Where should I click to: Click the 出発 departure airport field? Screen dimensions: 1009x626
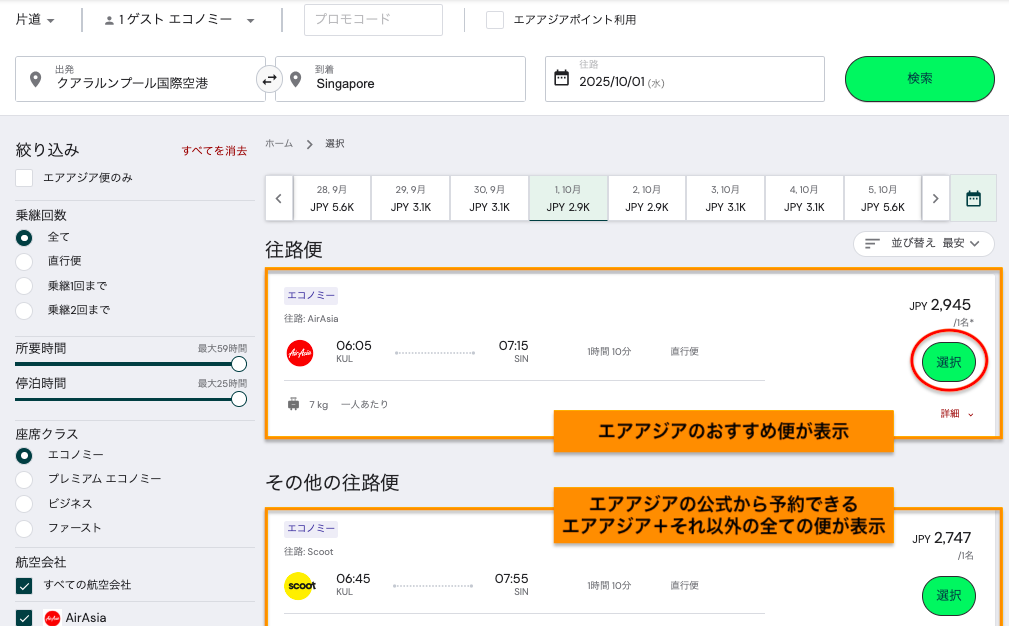(140, 79)
